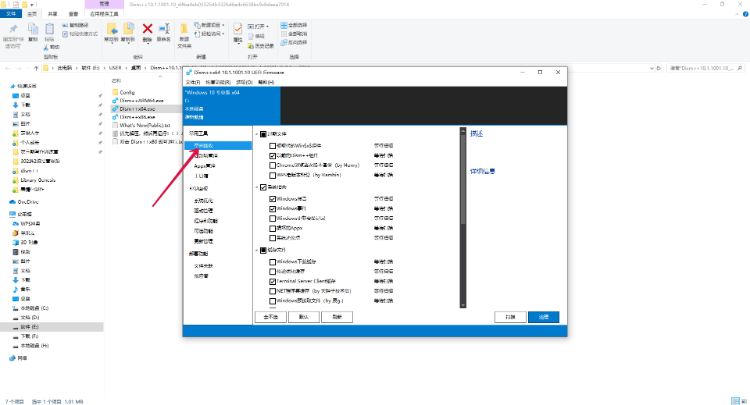Image resolution: width=750 pixels, height=405 pixels.
Task: Check the WPS (by Kambin) checkbox
Action: pyautogui.click(x=272, y=175)
